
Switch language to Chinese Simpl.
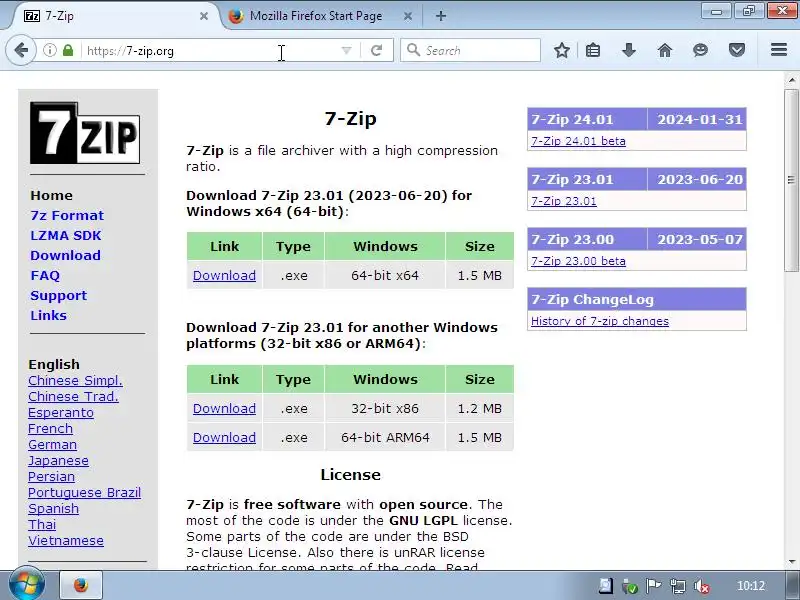click(x=75, y=381)
